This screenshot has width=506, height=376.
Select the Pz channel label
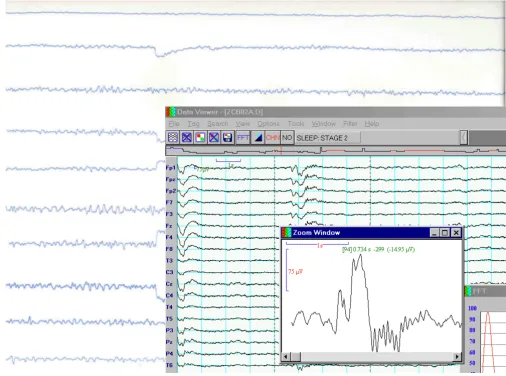coord(169,342)
